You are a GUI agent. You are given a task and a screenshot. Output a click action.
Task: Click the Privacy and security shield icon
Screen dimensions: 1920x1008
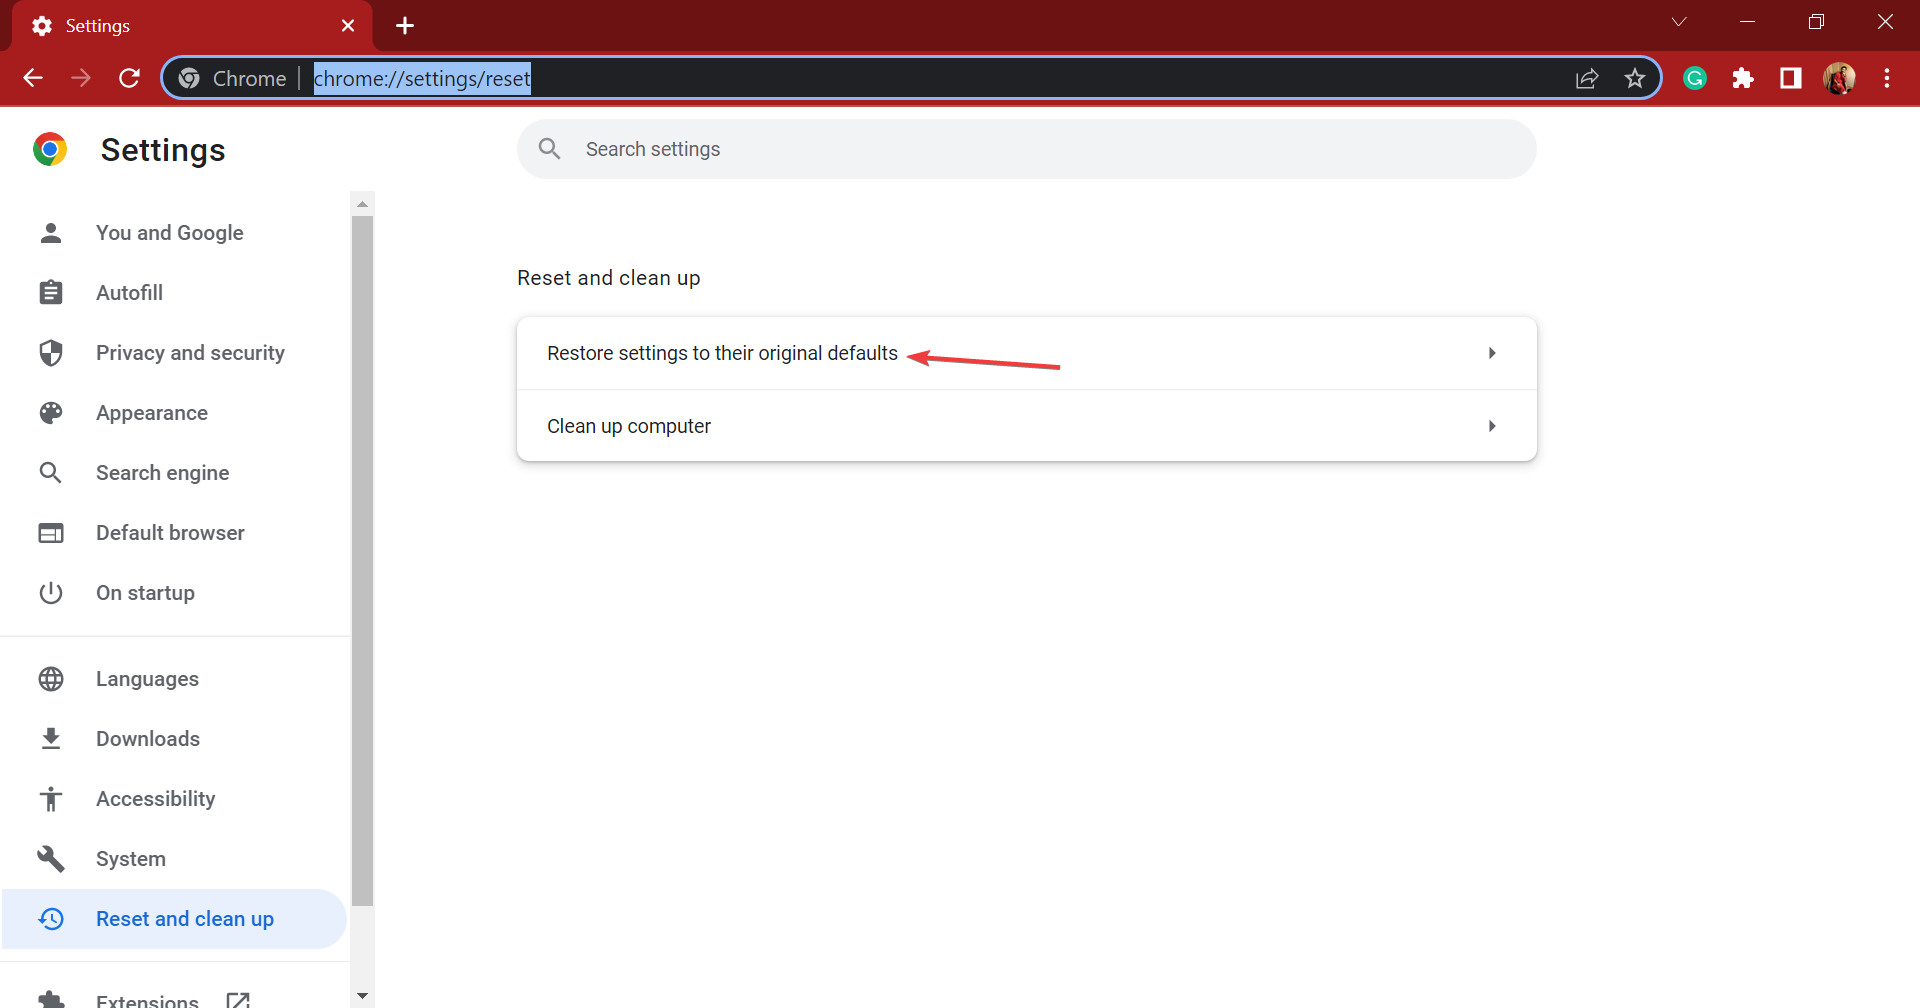tap(50, 352)
